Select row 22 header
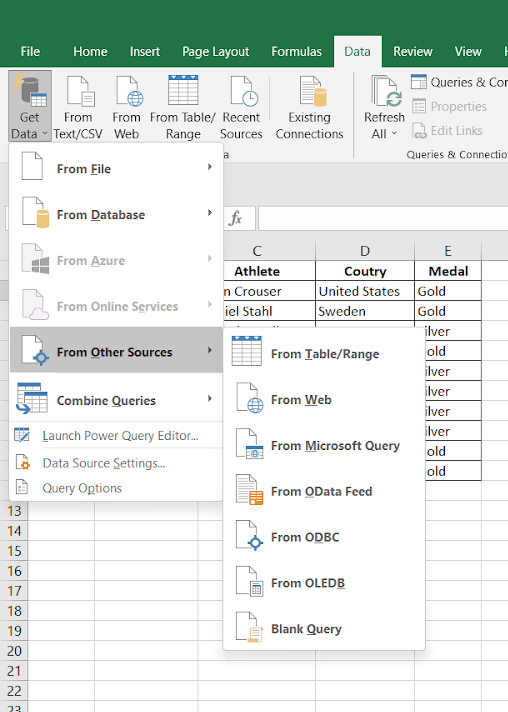Image resolution: width=508 pixels, height=712 pixels. [14, 691]
